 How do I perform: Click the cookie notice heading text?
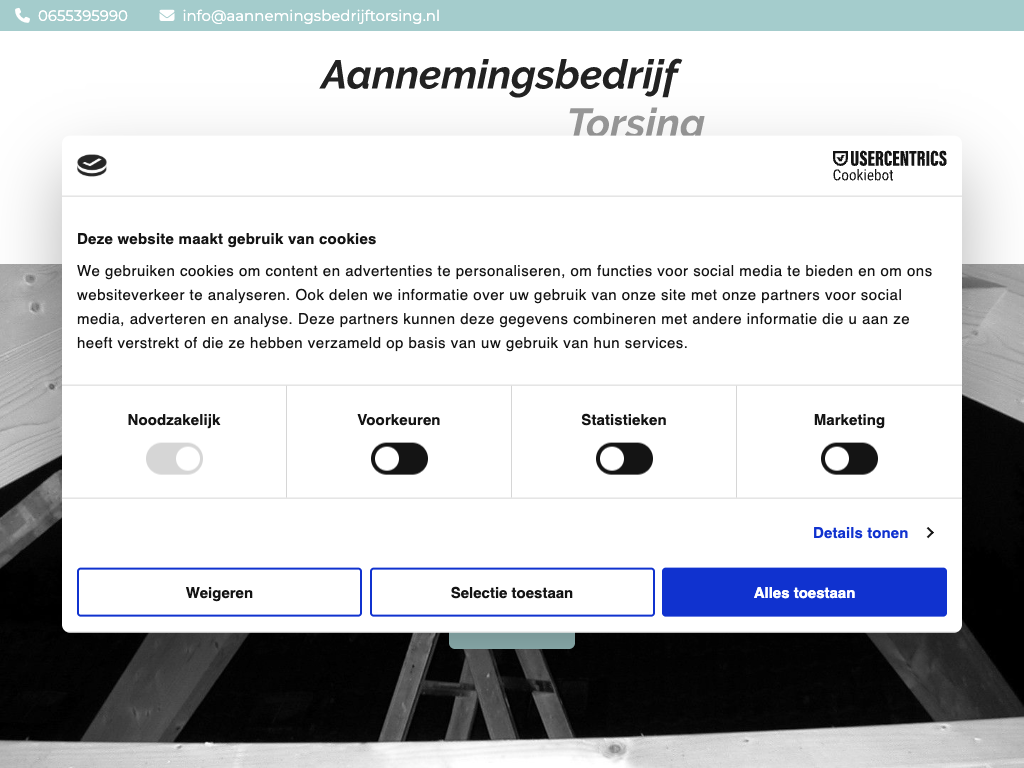tap(227, 239)
